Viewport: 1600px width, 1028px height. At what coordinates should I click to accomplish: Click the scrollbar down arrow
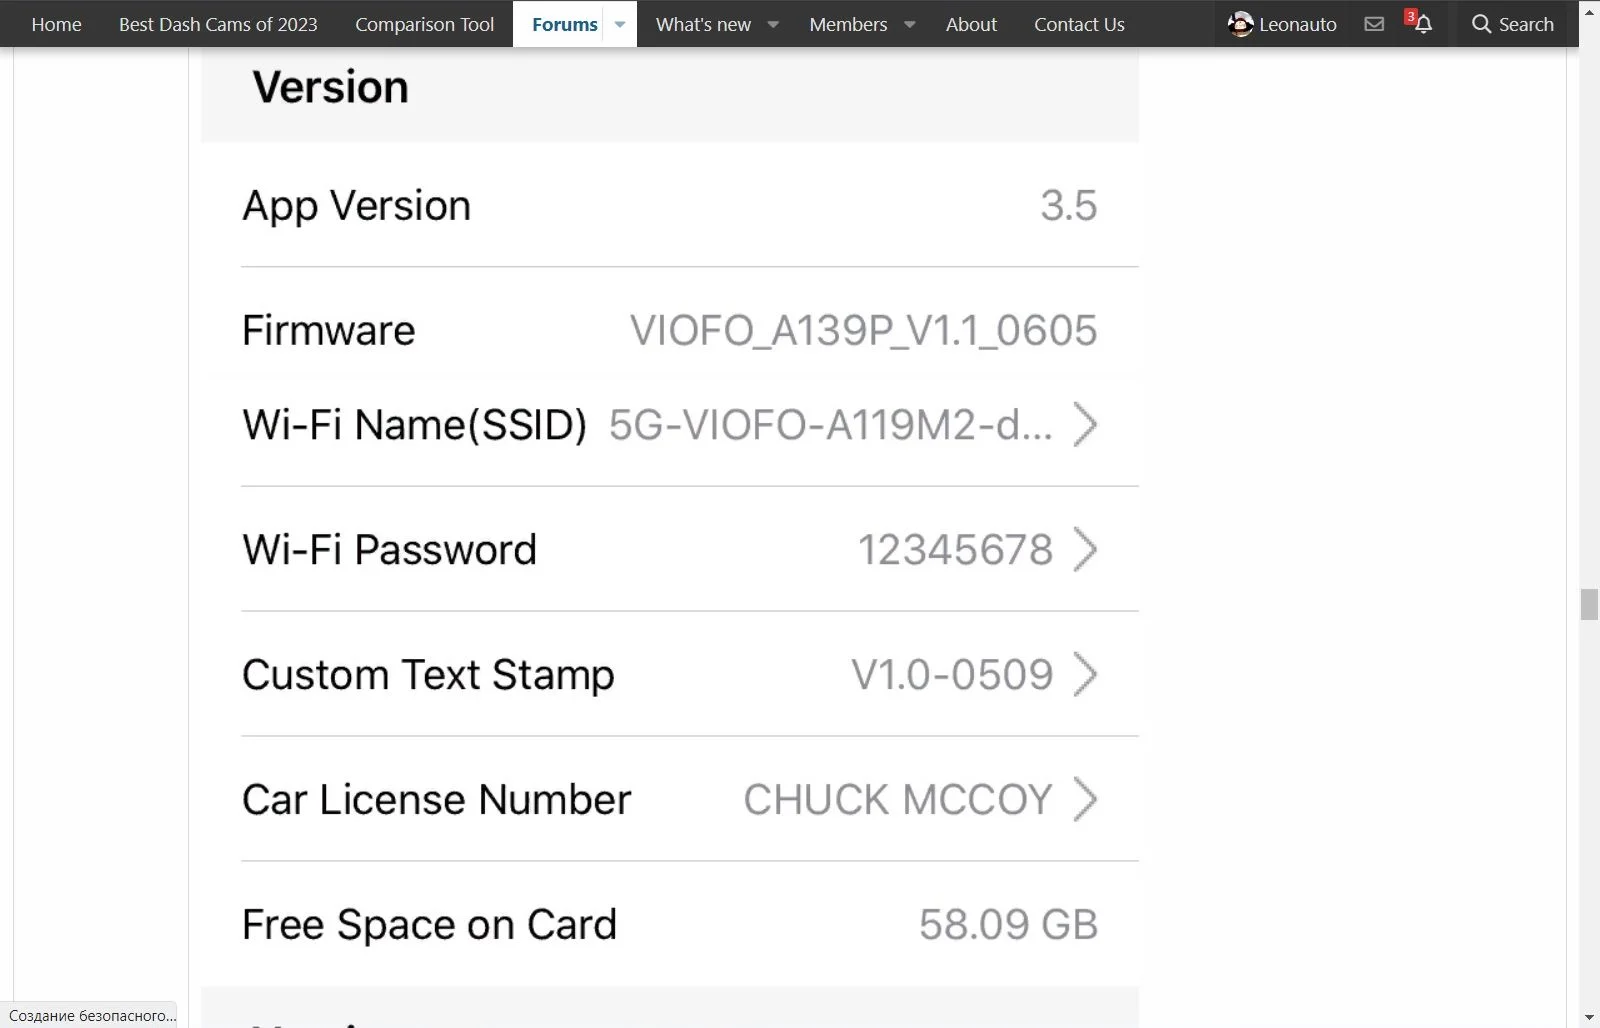[x=1589, y=1017]
